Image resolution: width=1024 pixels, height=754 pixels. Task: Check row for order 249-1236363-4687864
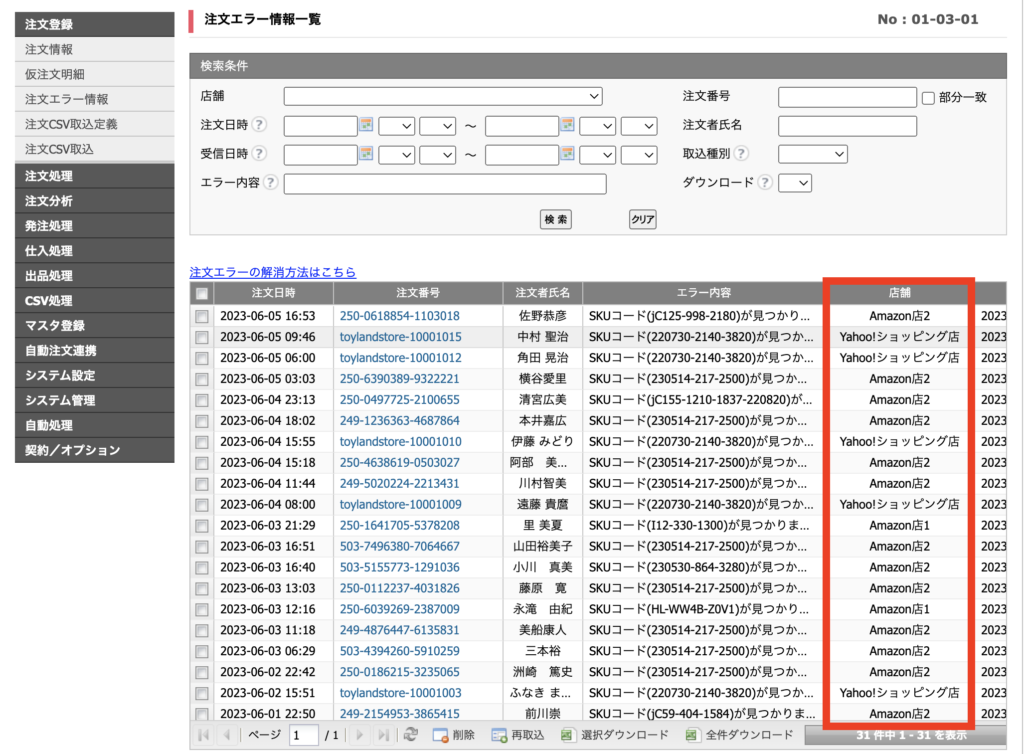click(202, 421)
